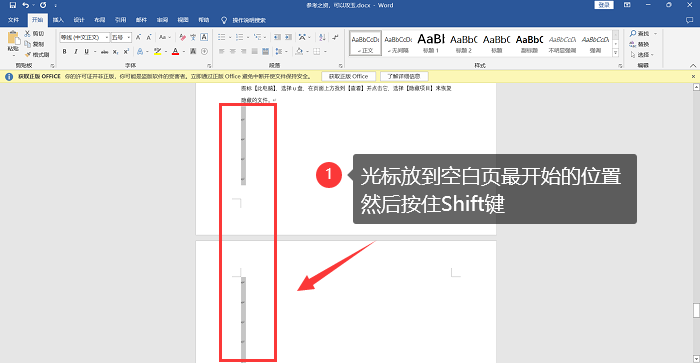700x363 pixels.
Task: Increase font size with the grow font icon
Action: click(x=138, y=38)
